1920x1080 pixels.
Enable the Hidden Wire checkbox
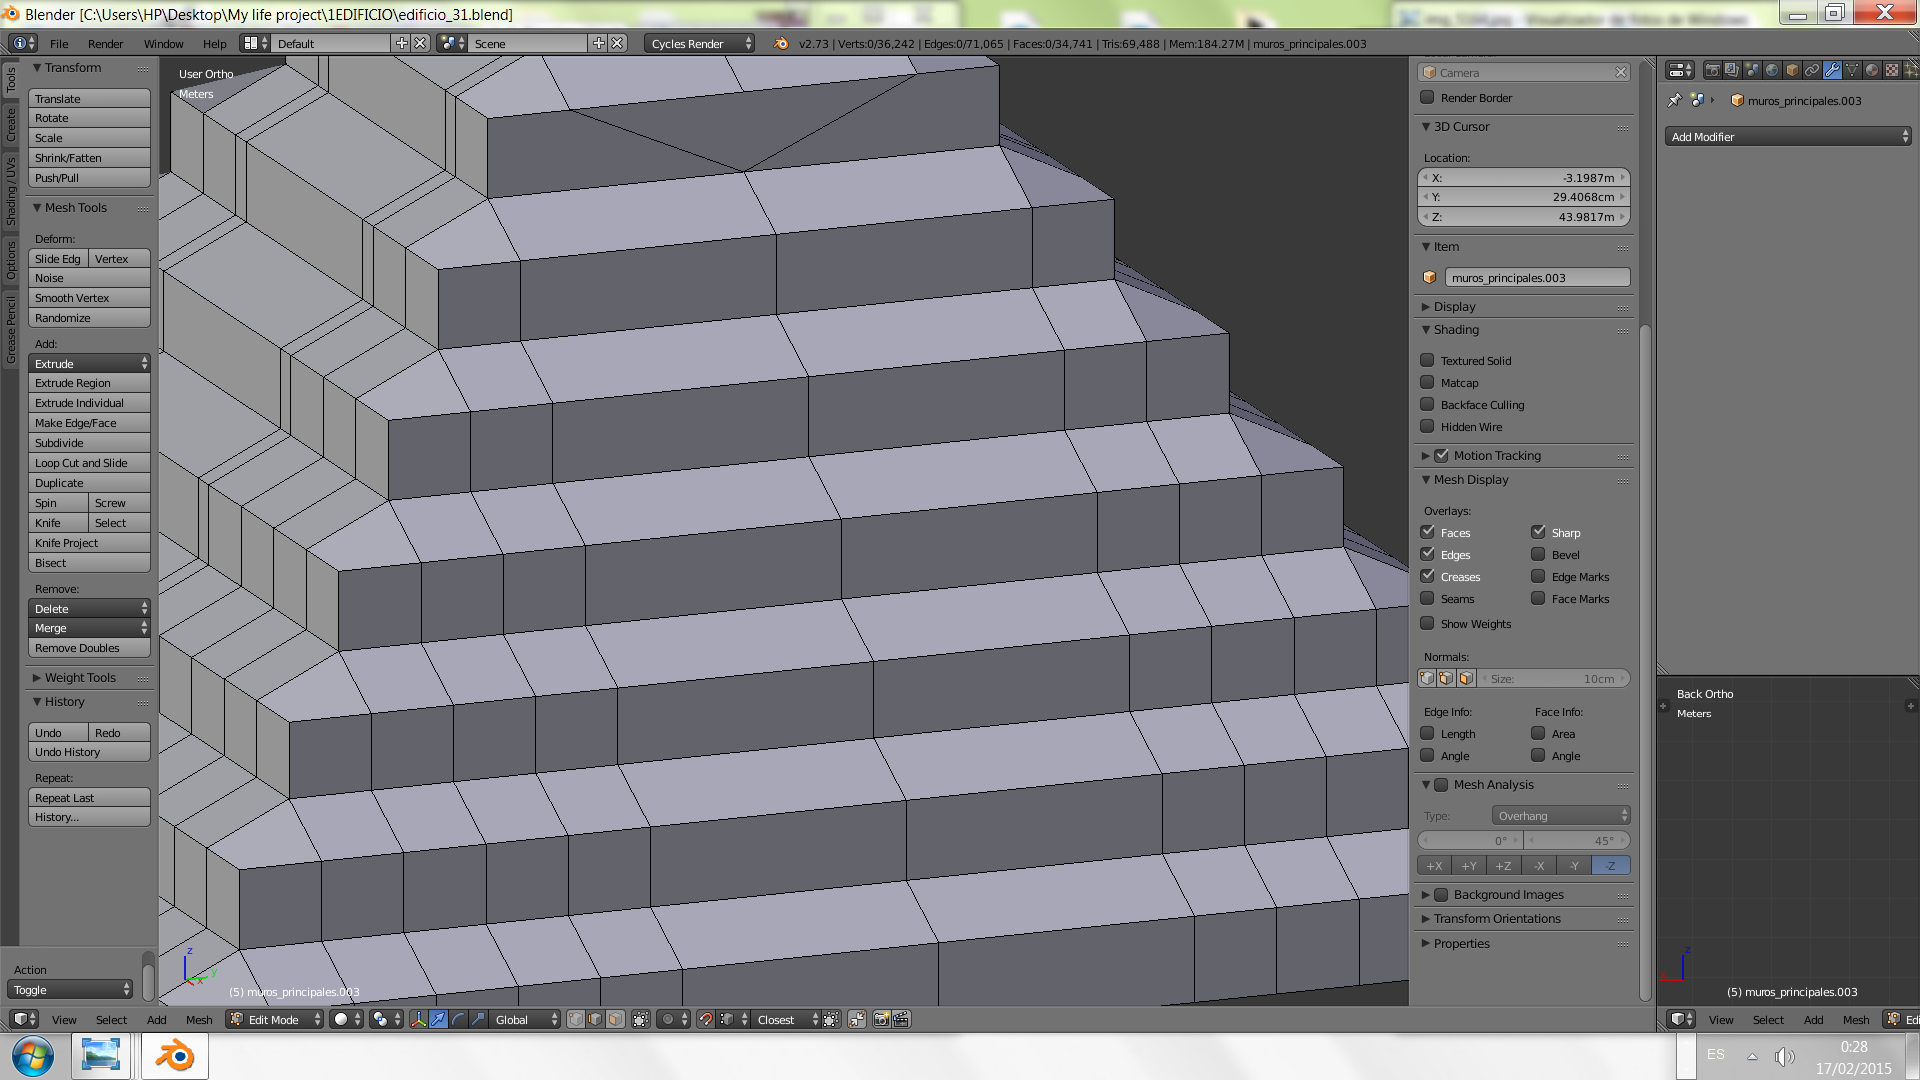click(x=1428, y=427)
